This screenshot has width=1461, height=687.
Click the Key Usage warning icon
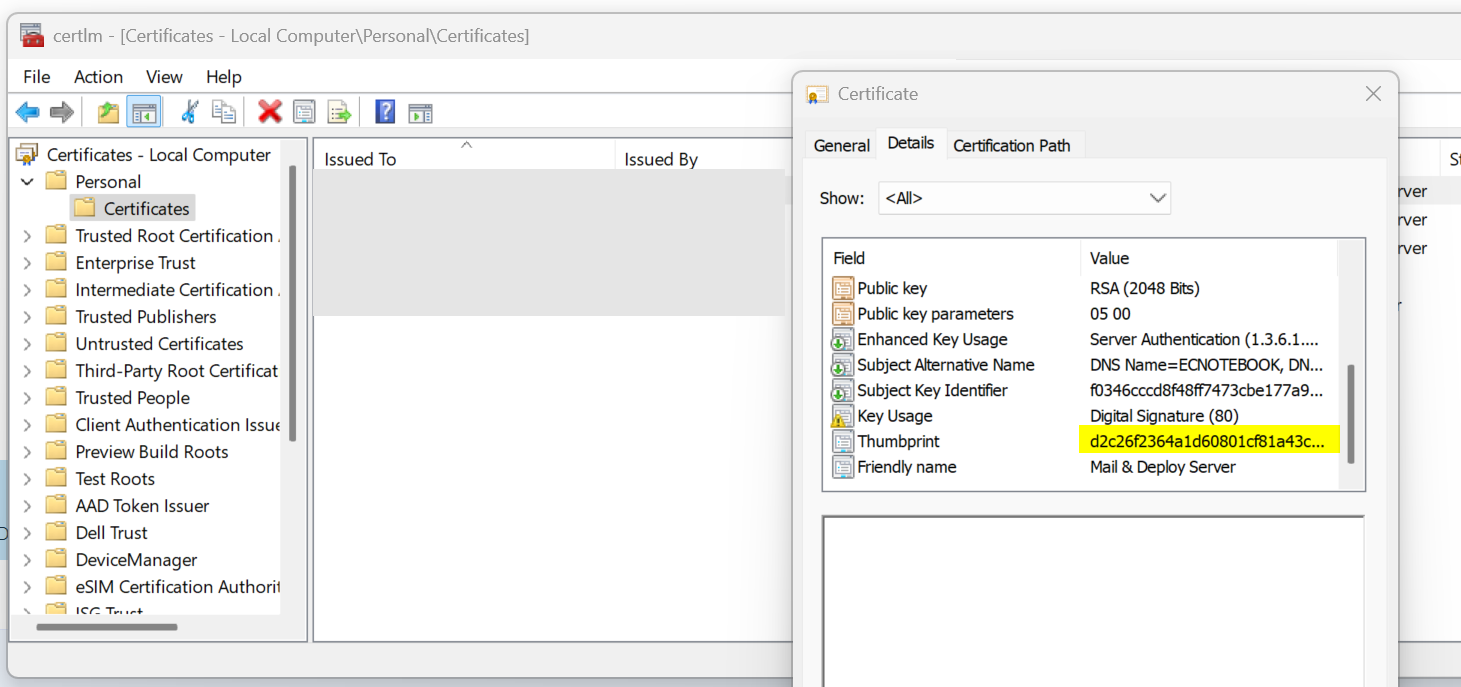(x=843, y=416)
